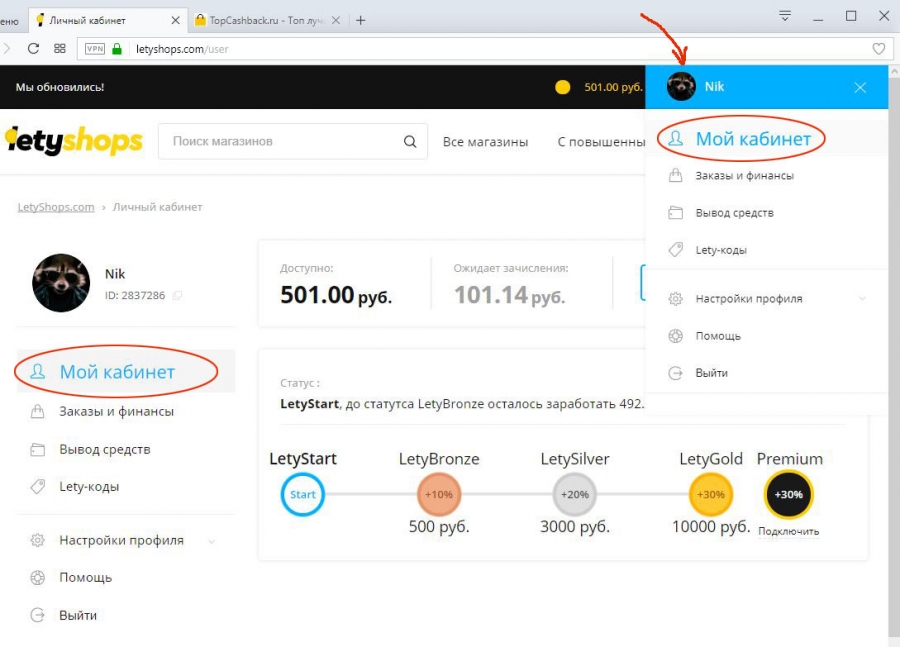
Task: Open the 501.00 руб. header balance
Action: pyautogui.click(x=613, y=87)
